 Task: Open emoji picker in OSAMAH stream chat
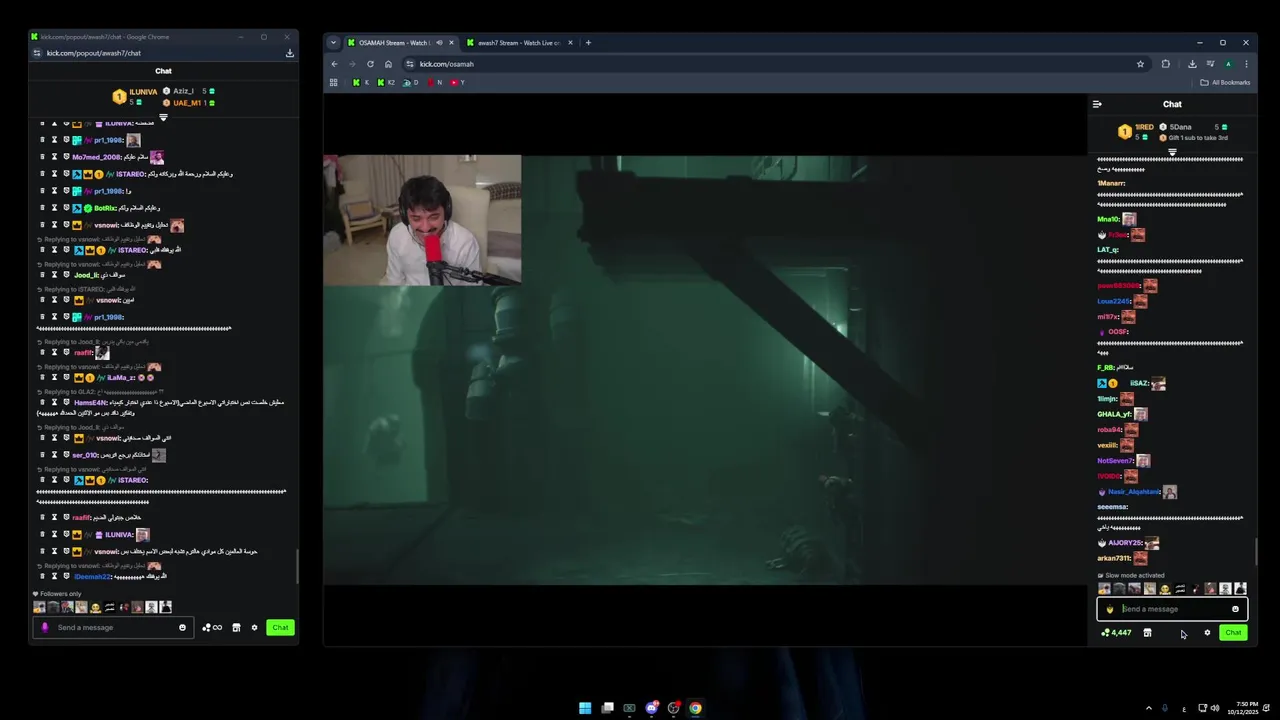(x=1235, y=609)
